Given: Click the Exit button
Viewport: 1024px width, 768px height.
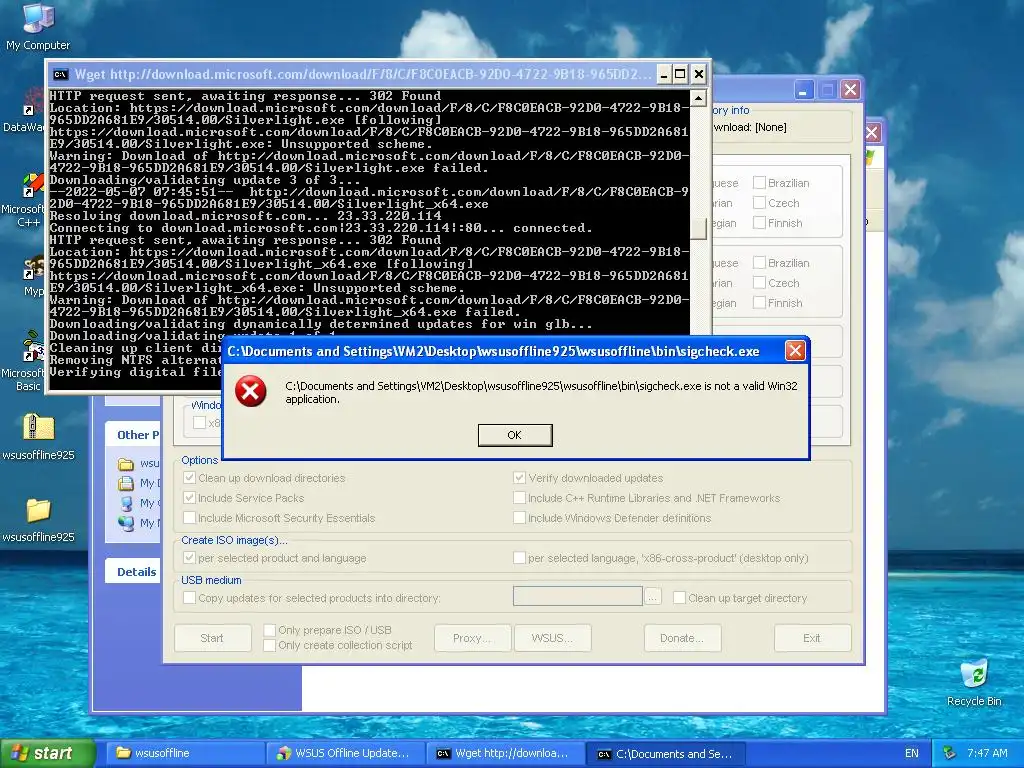Looking at the screenshot, I should tap(812, 638).
